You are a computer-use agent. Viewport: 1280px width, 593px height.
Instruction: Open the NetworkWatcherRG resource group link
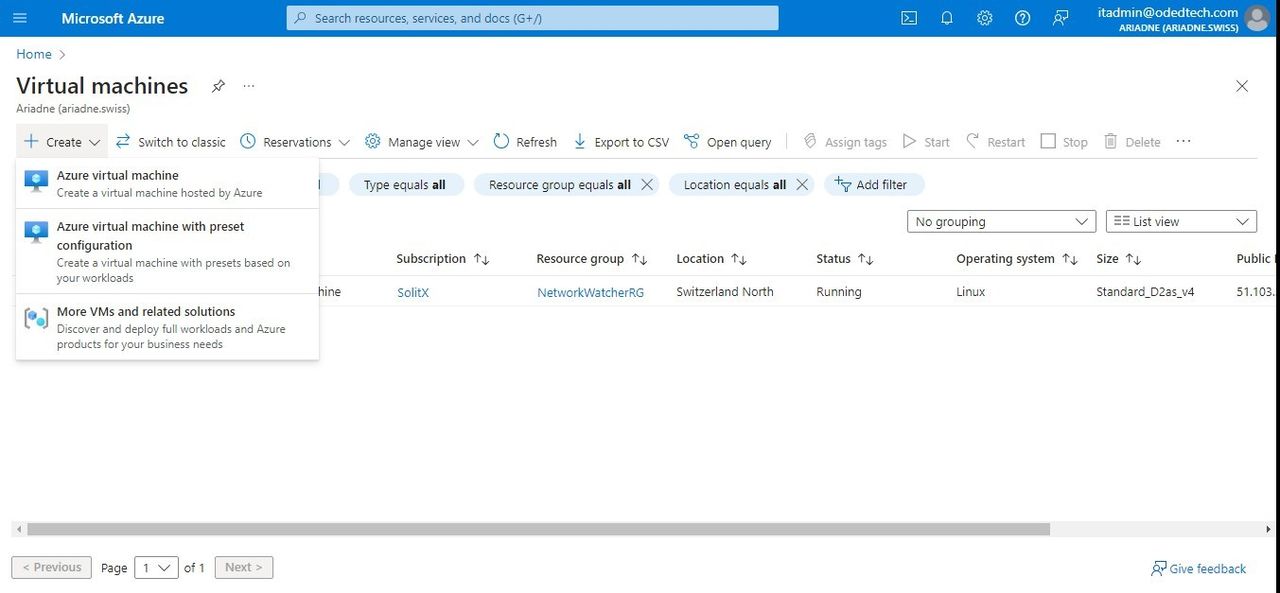pos(591,293)
